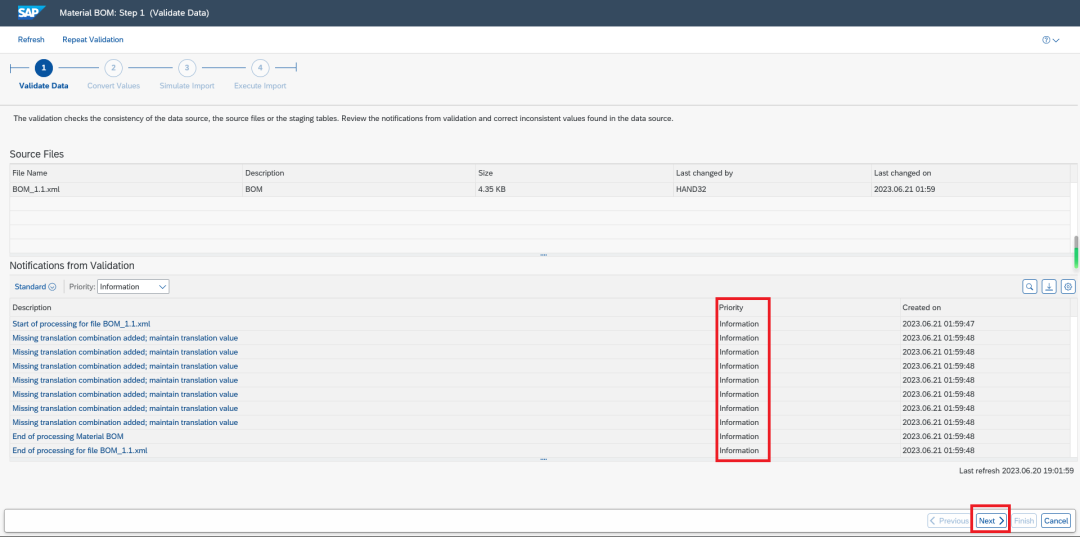
Task: Click the Previous button
Action: click(950, 520)
